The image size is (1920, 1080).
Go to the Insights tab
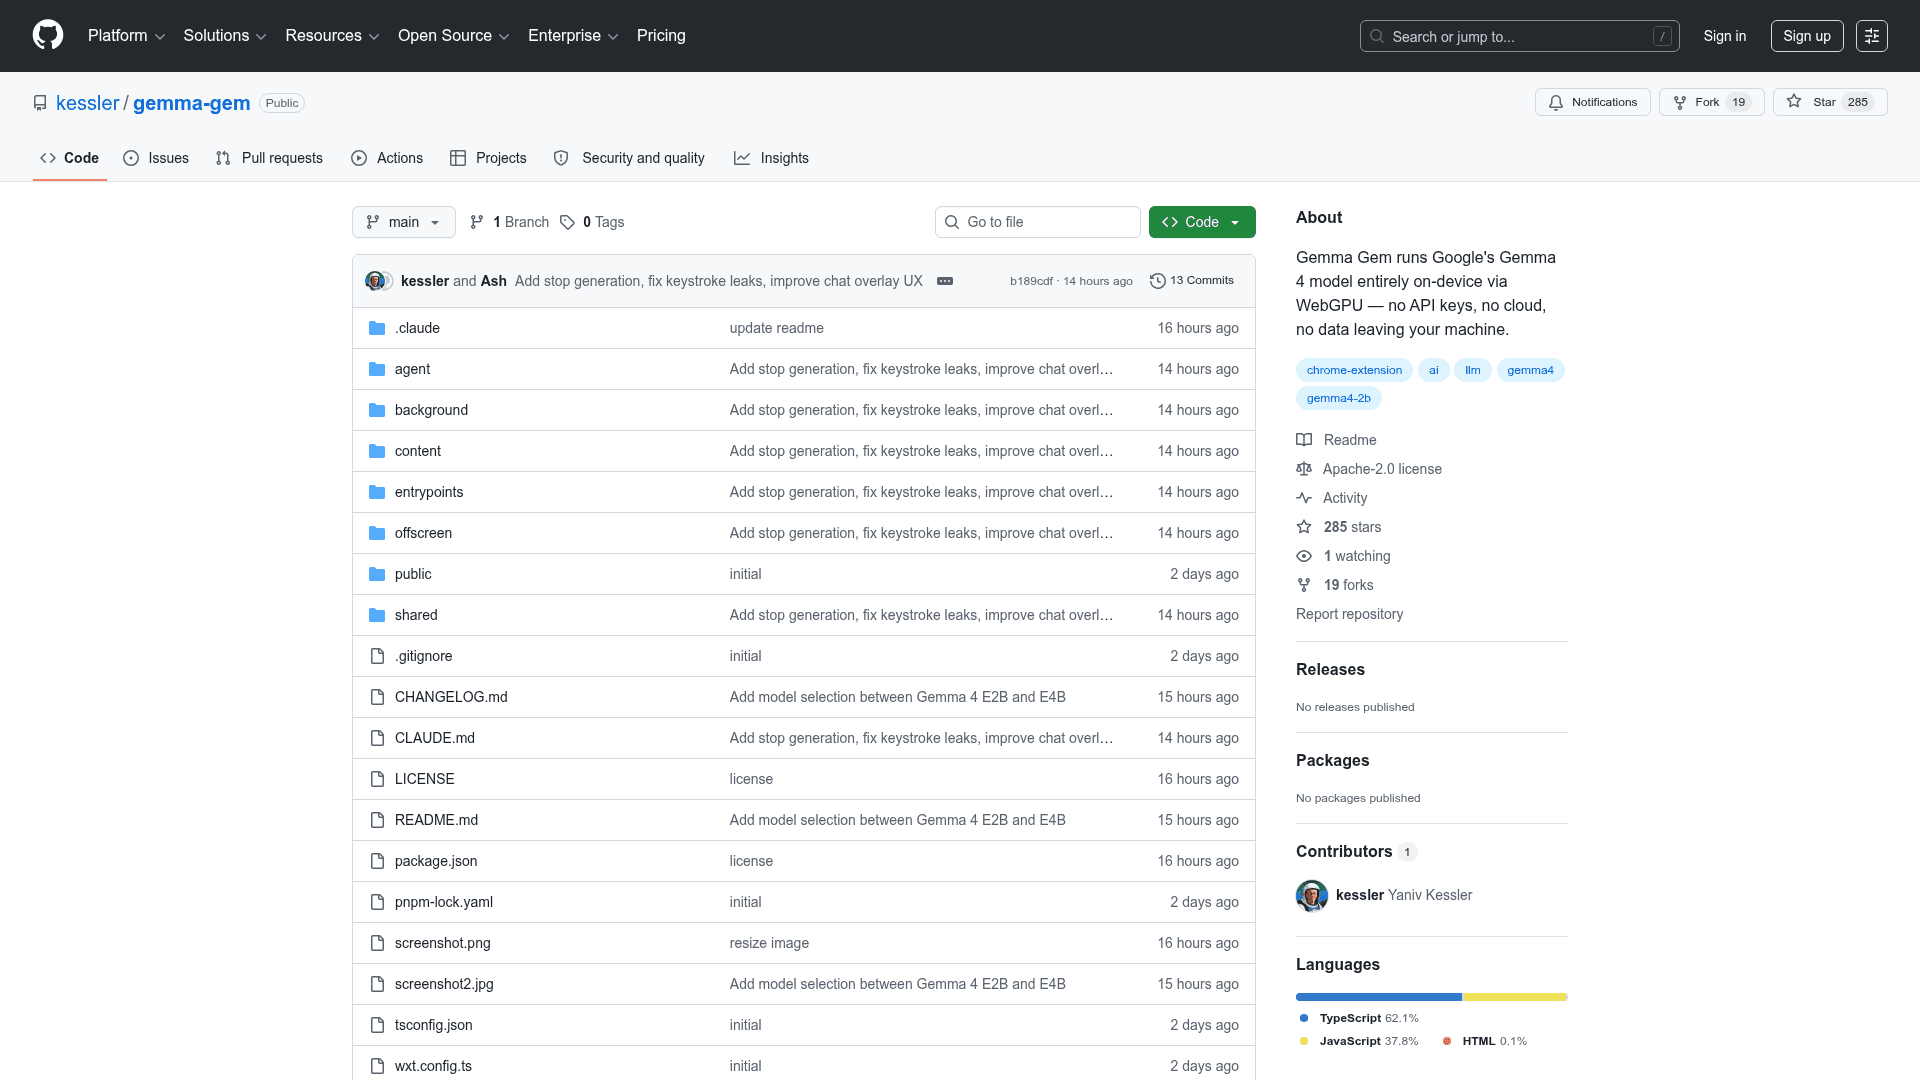[771, 158]
